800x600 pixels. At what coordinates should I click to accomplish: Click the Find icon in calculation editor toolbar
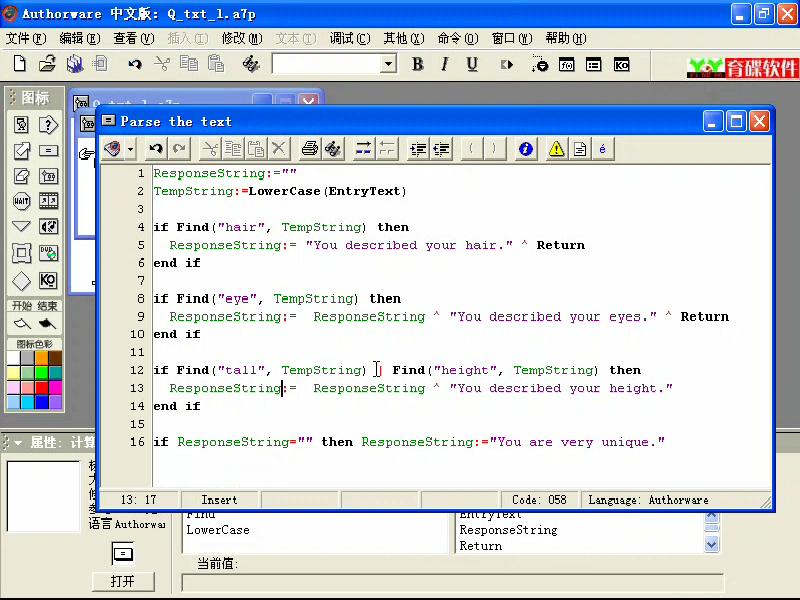[333, 149]
